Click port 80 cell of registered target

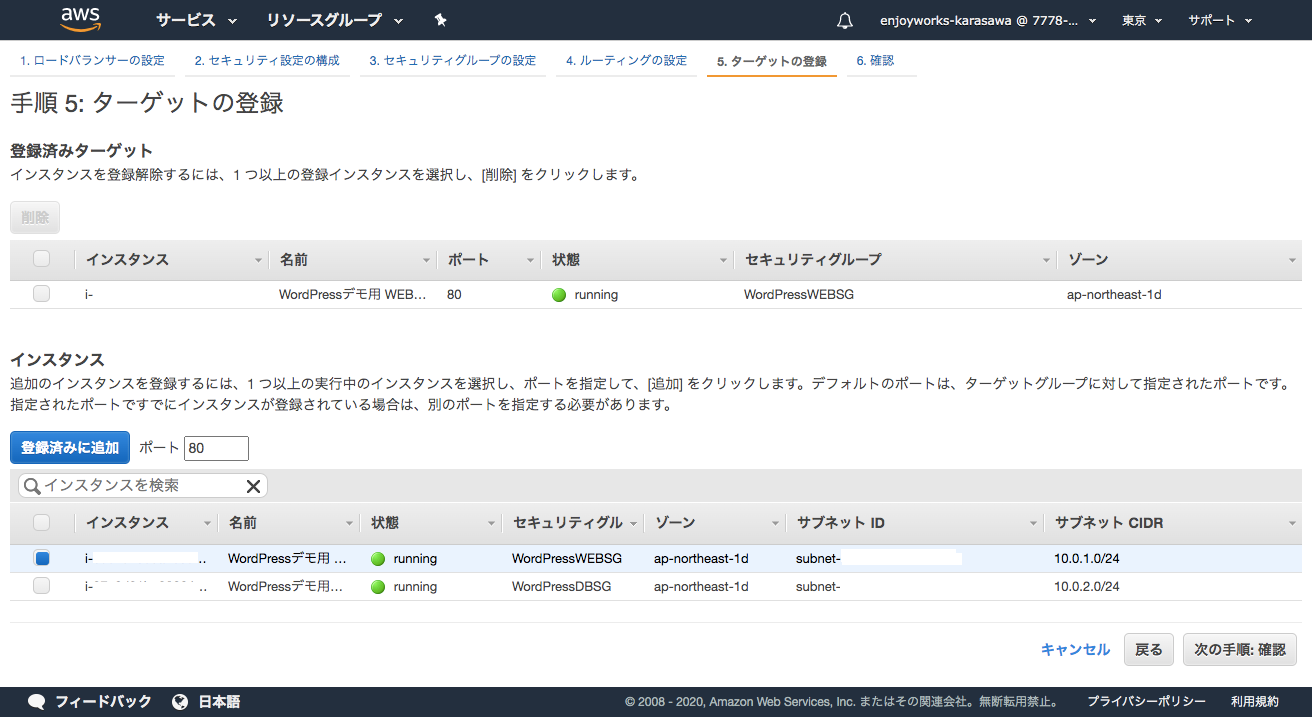(x=454, y=295)
